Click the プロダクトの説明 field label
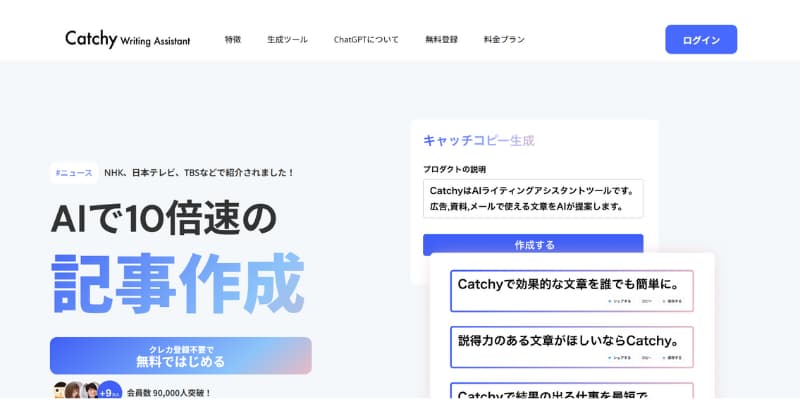800x419 pixels. click(x=454, y=169)
